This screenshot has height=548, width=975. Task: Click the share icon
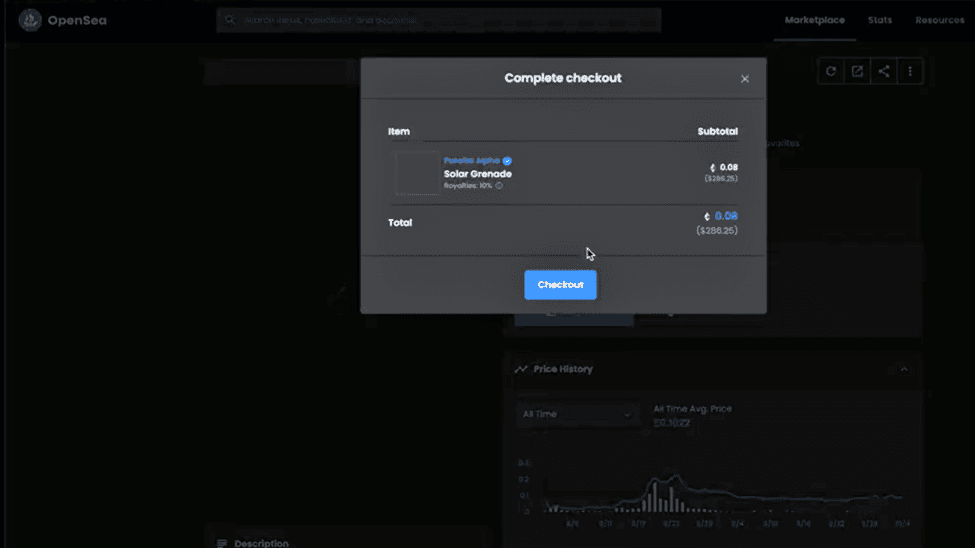click(884, 72)
